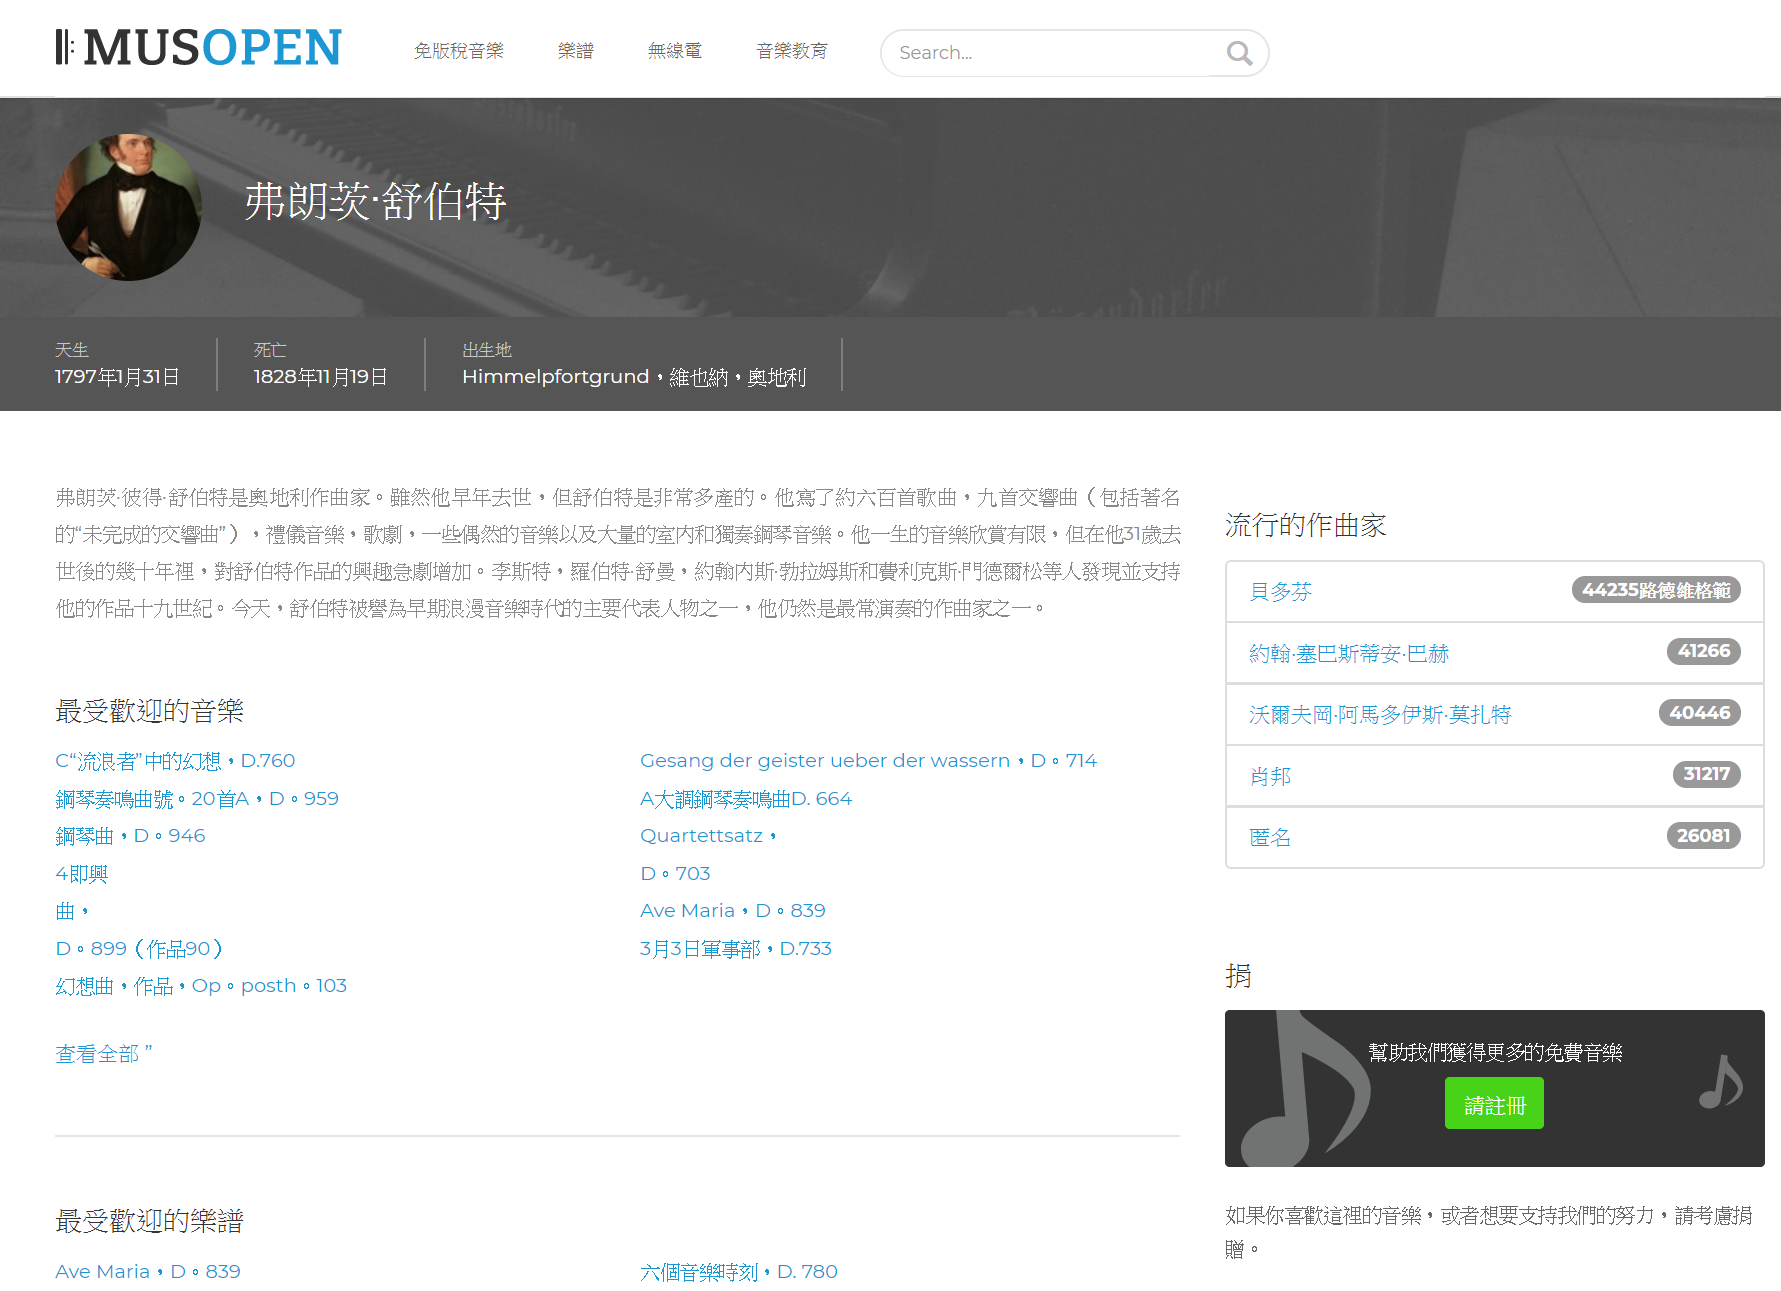Viewport: 1781px width, 1291px height.
Task: Open 沃爾夫岡·阿馬多伊斯·莫扎特 composer link
Action: coord(1380,714)
